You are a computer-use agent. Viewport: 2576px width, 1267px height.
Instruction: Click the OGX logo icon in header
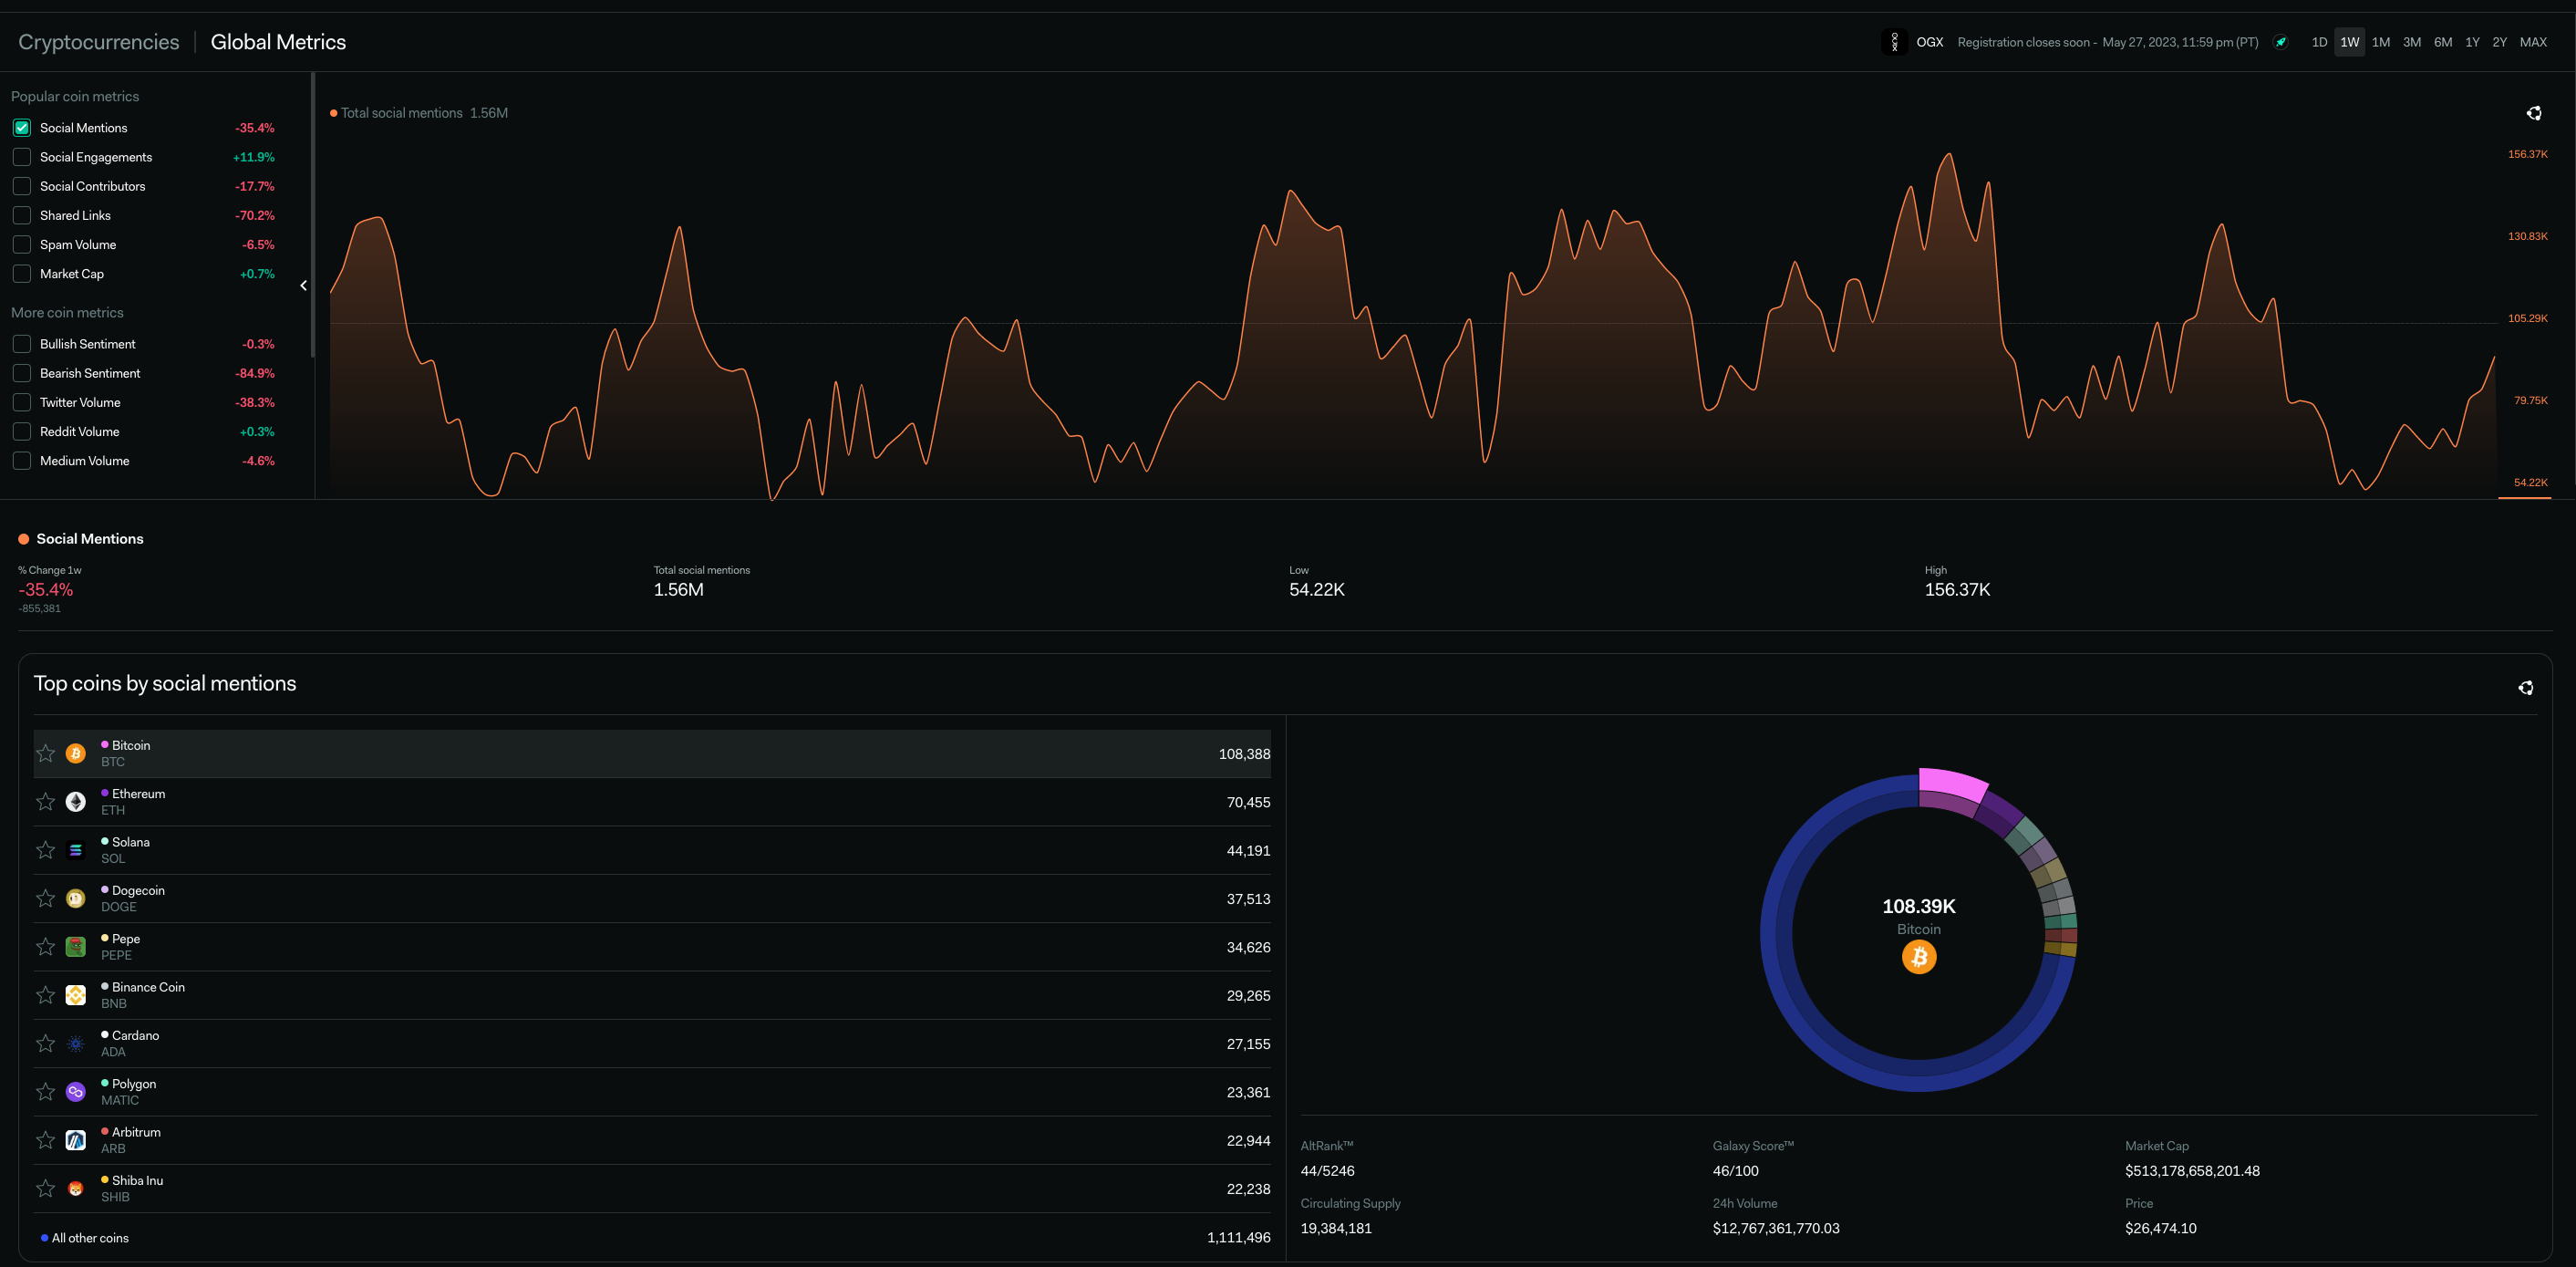coord(1894,42)
